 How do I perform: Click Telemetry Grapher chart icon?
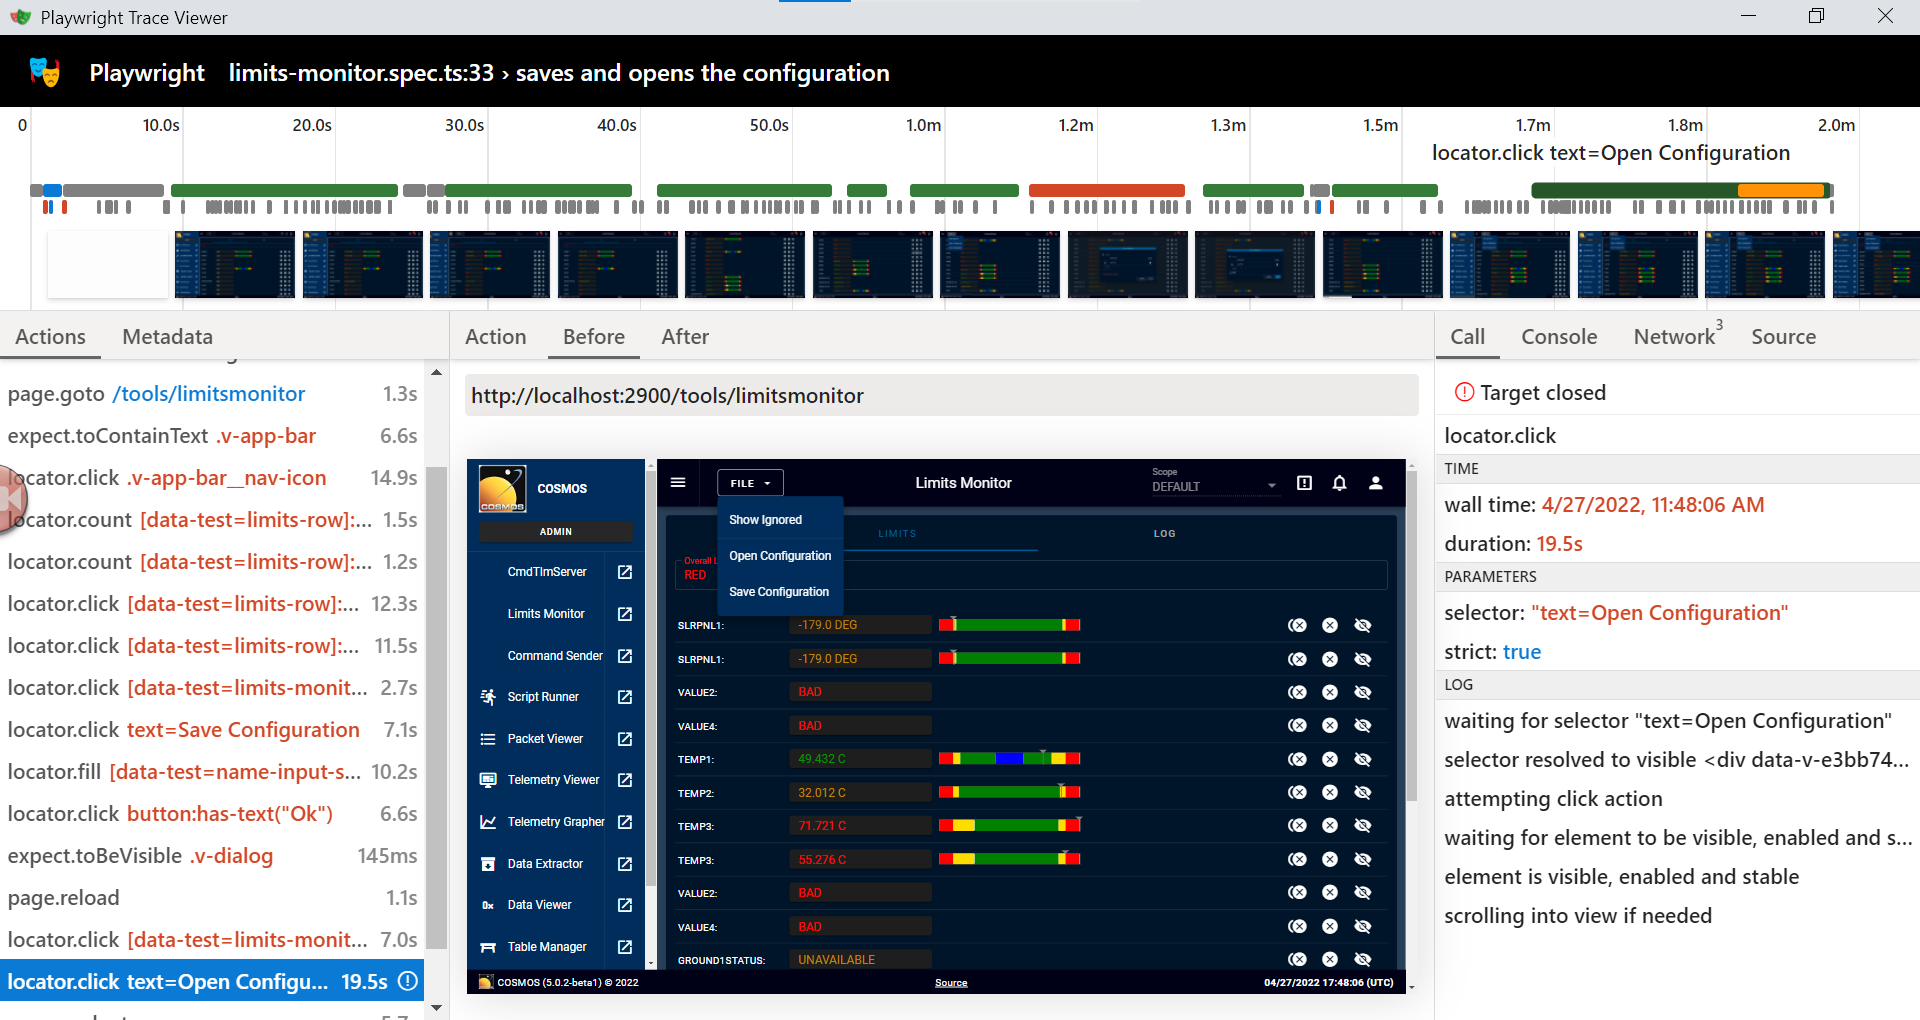tap(488, 822)
